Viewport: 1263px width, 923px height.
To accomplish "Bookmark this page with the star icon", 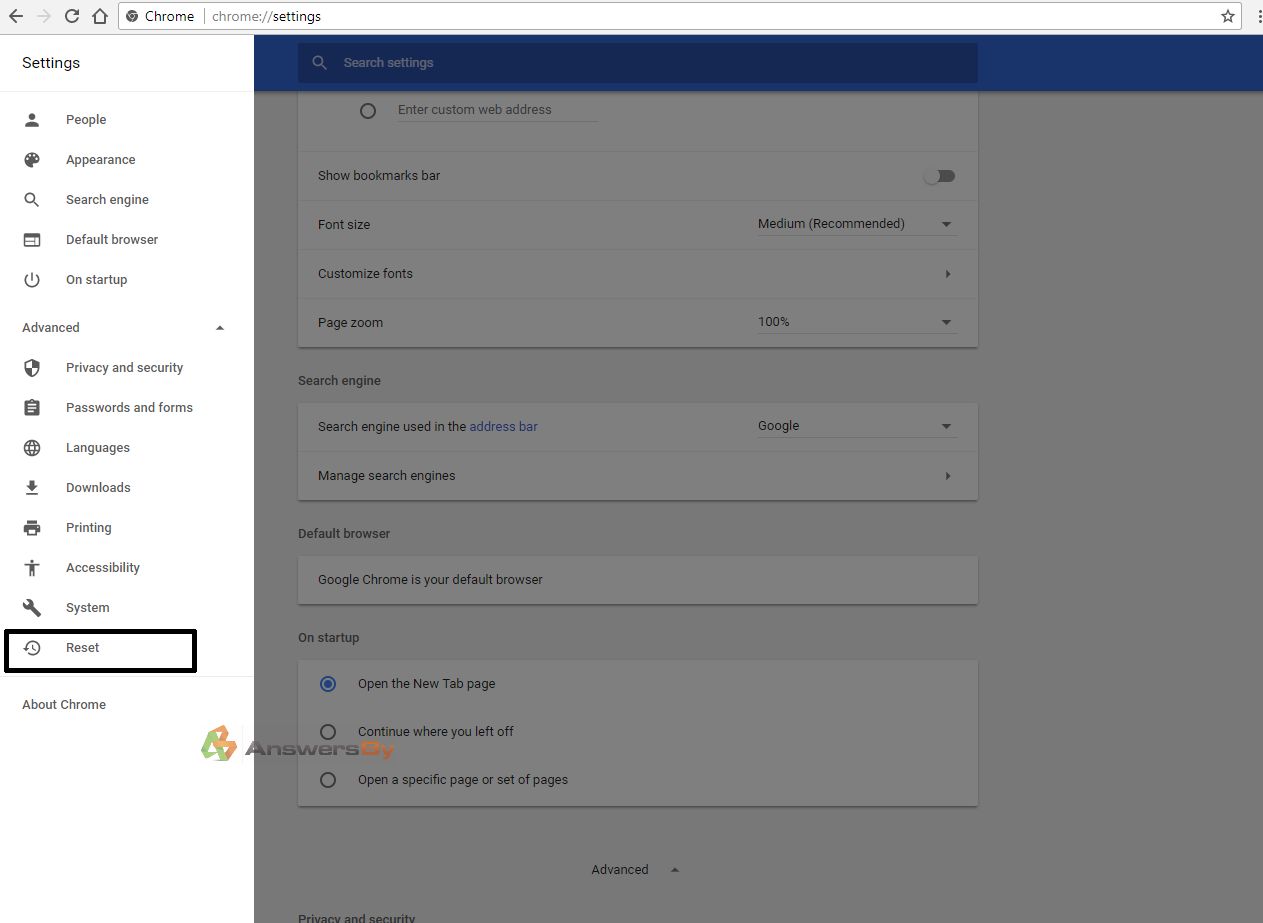I will (x=1228, y=16).
